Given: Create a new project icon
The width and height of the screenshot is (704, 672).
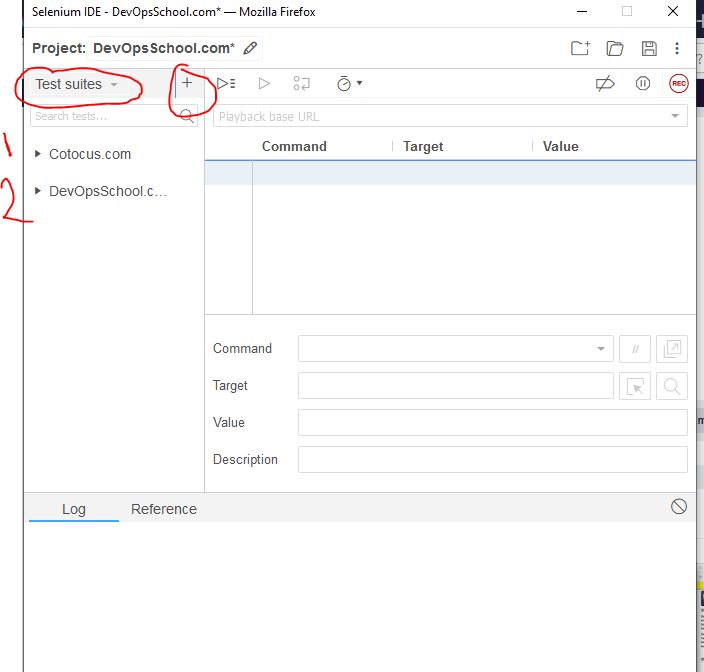Looking at the screenshot, I should point(580,48).
